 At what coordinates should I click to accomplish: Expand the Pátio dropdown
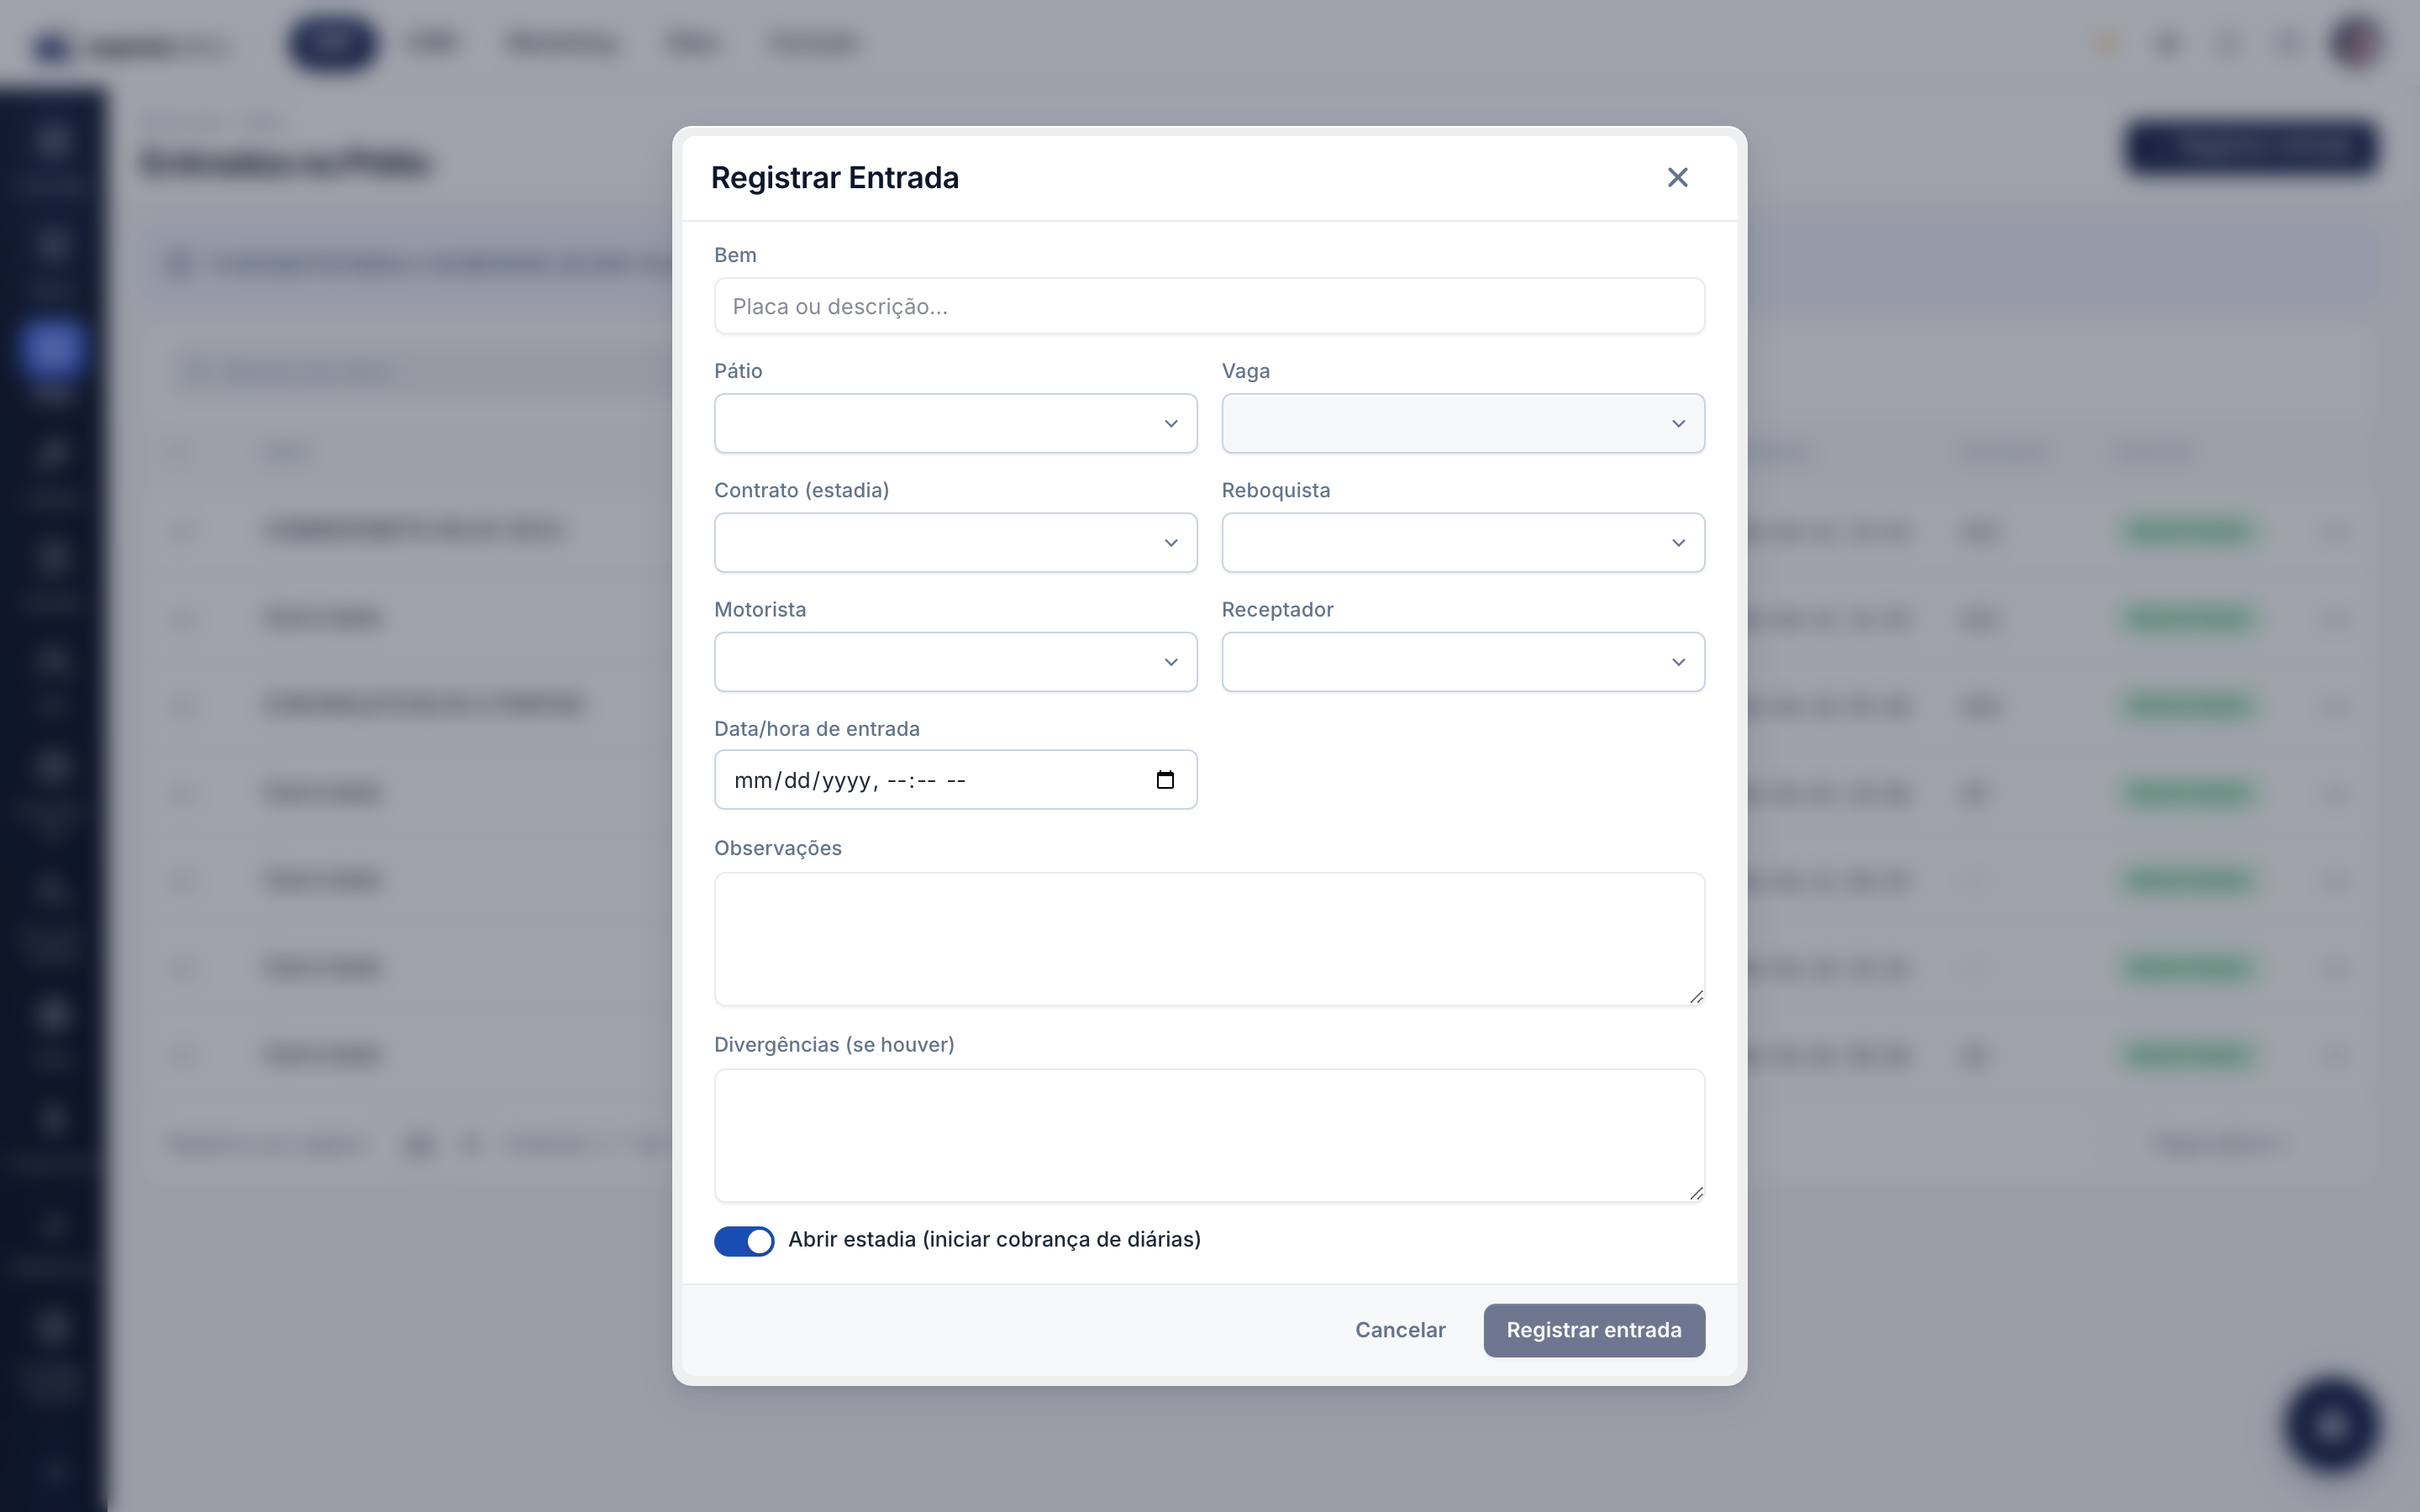coord(955,423)
